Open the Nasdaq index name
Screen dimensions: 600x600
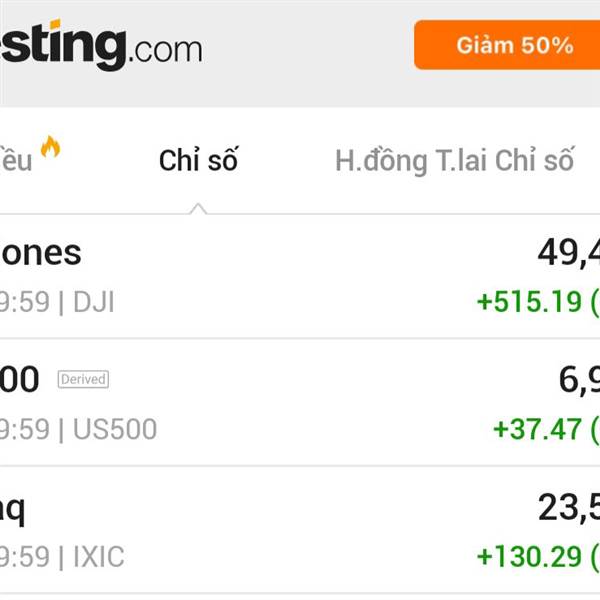(x=13, y=508)
